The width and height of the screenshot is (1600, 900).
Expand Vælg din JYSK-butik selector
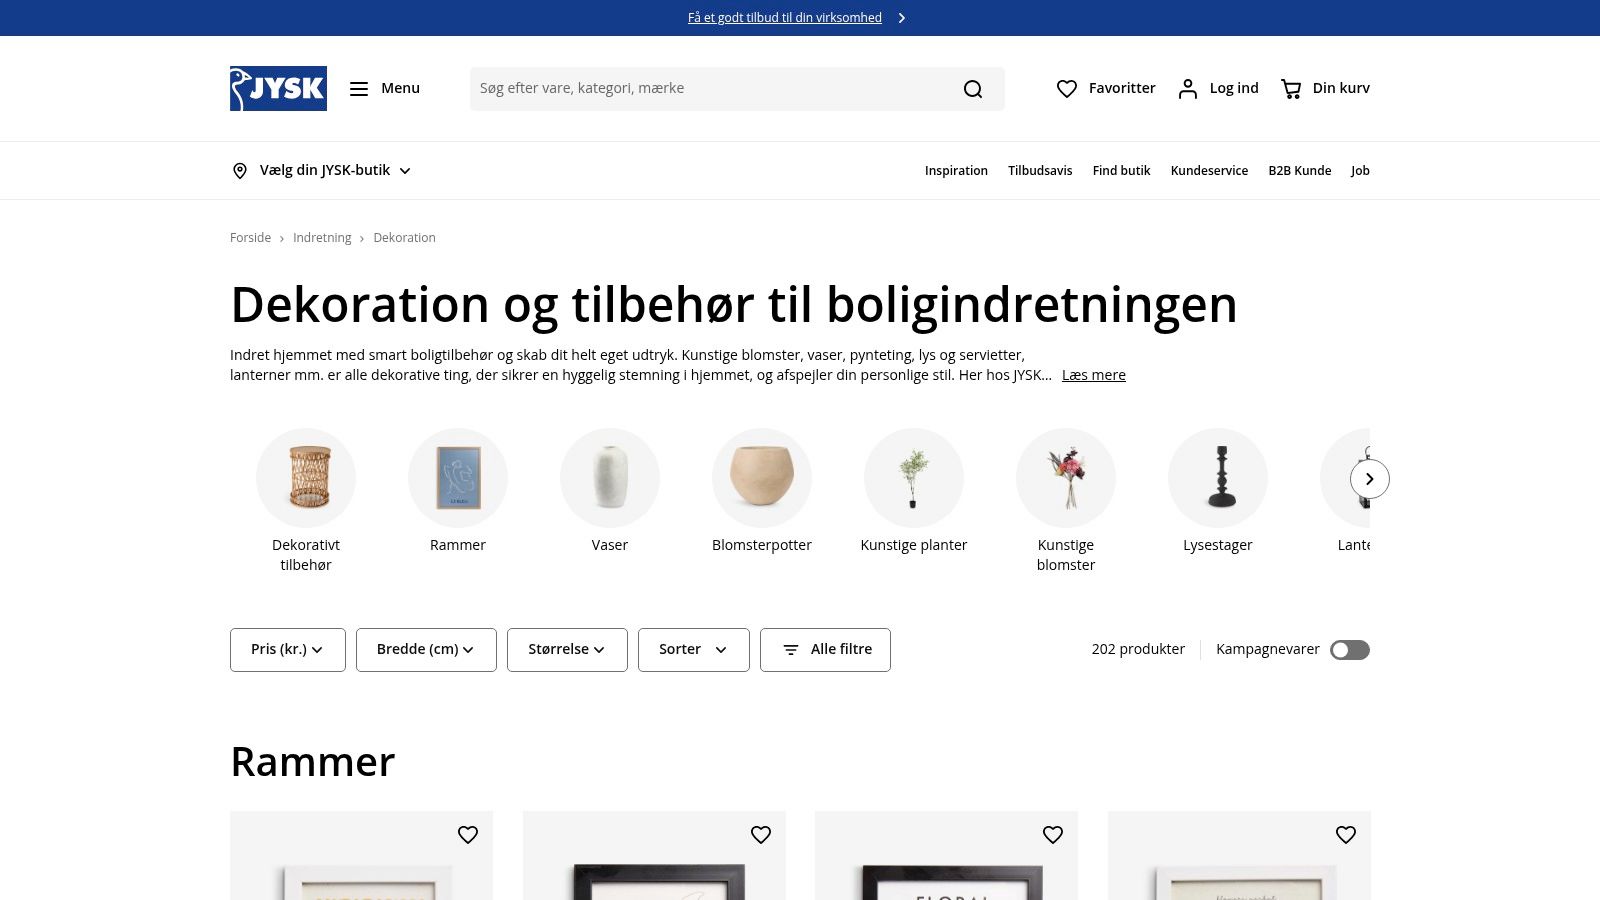[x=321, y=171]
